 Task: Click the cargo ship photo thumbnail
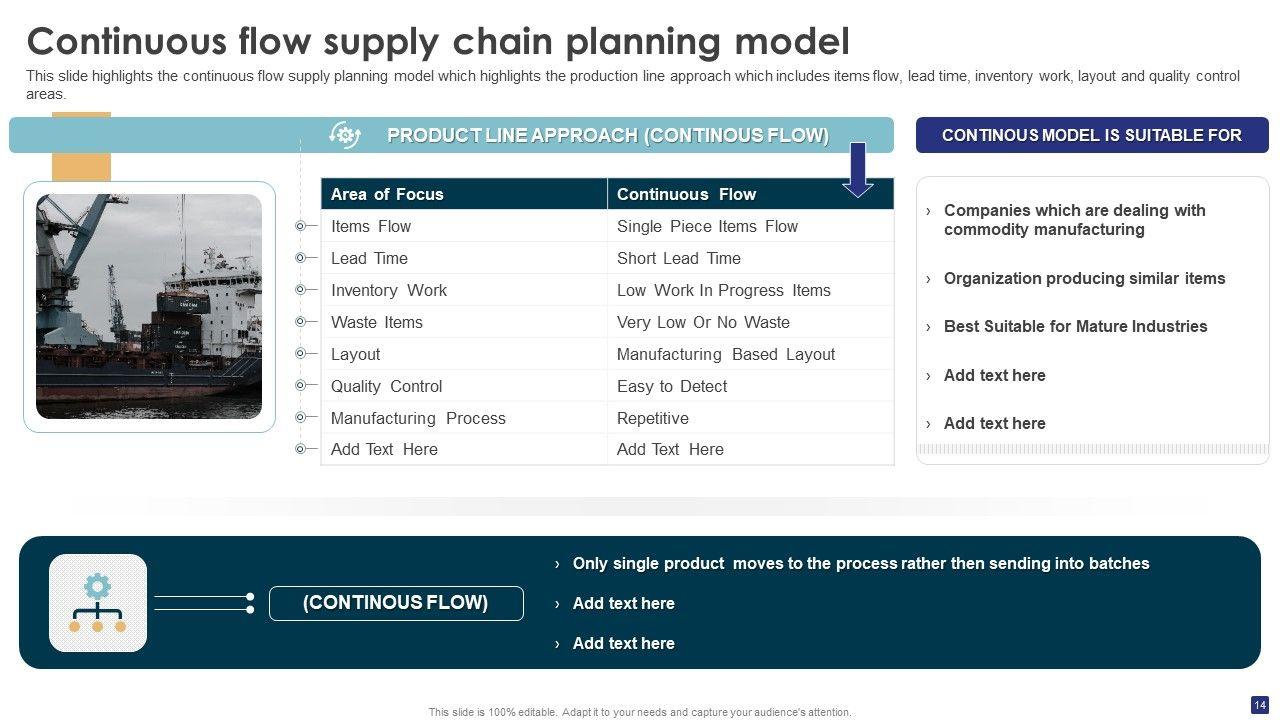(x=149, y=306)
